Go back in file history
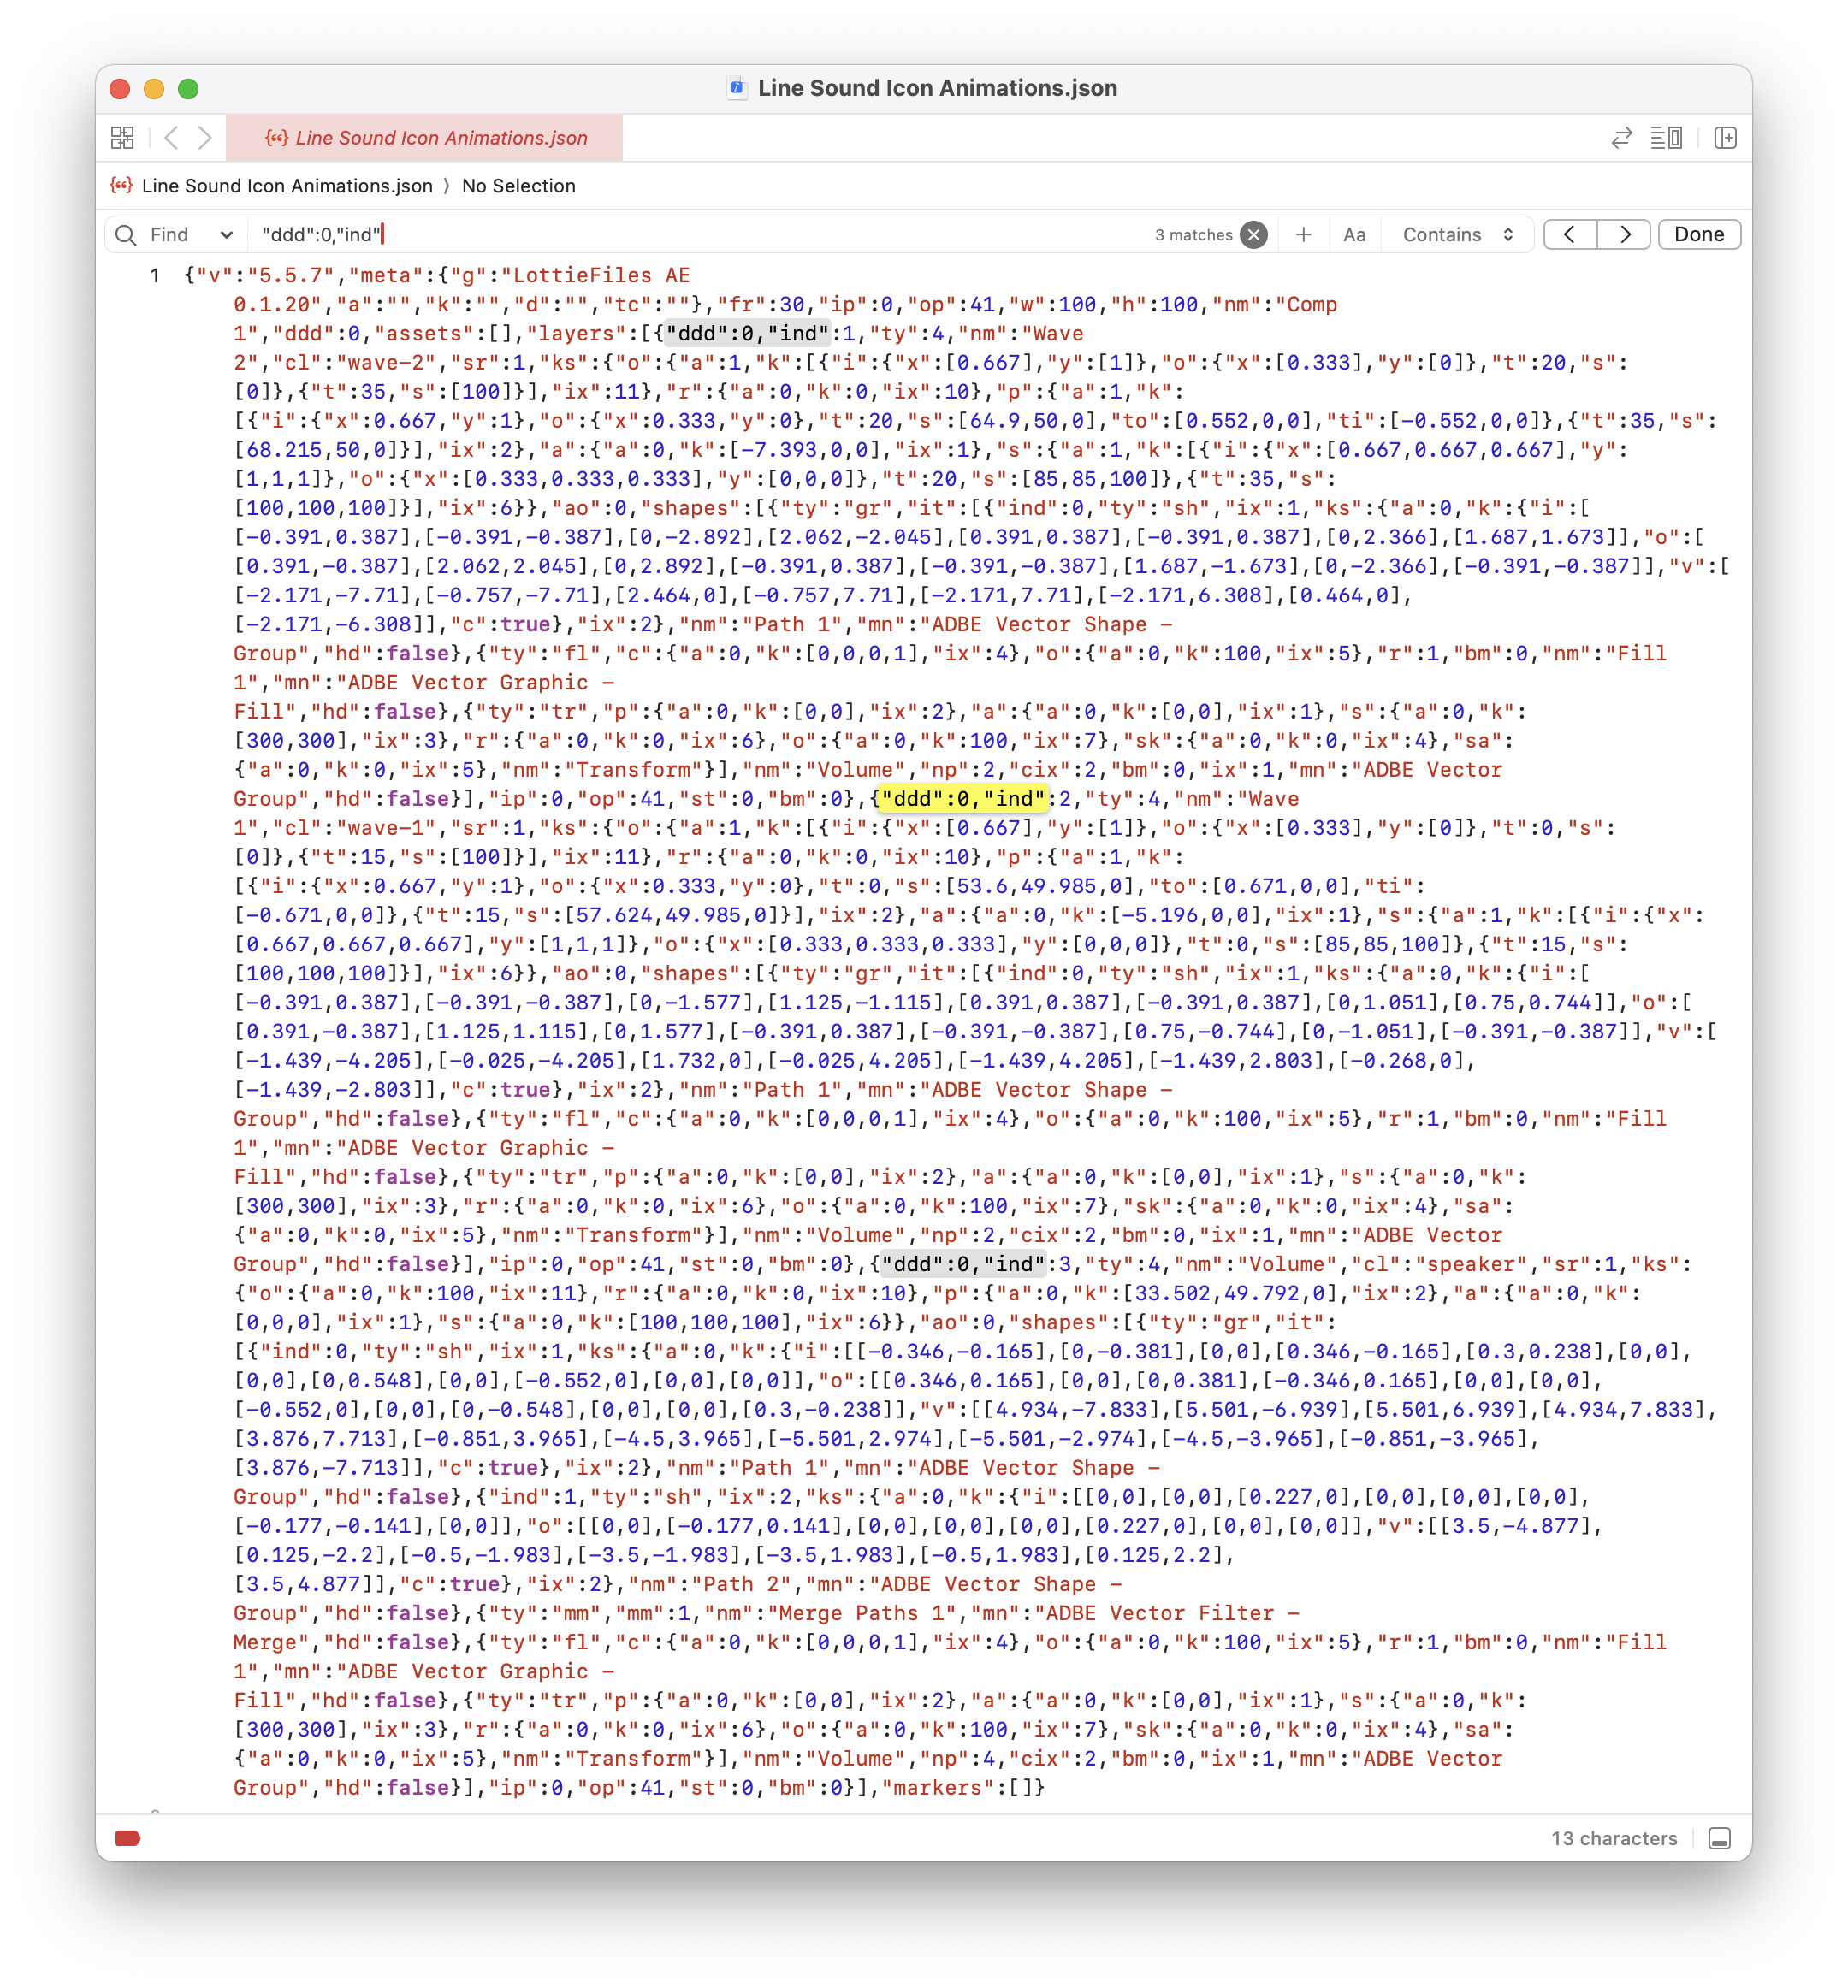1848x1988 pixels. click(171, 138)
